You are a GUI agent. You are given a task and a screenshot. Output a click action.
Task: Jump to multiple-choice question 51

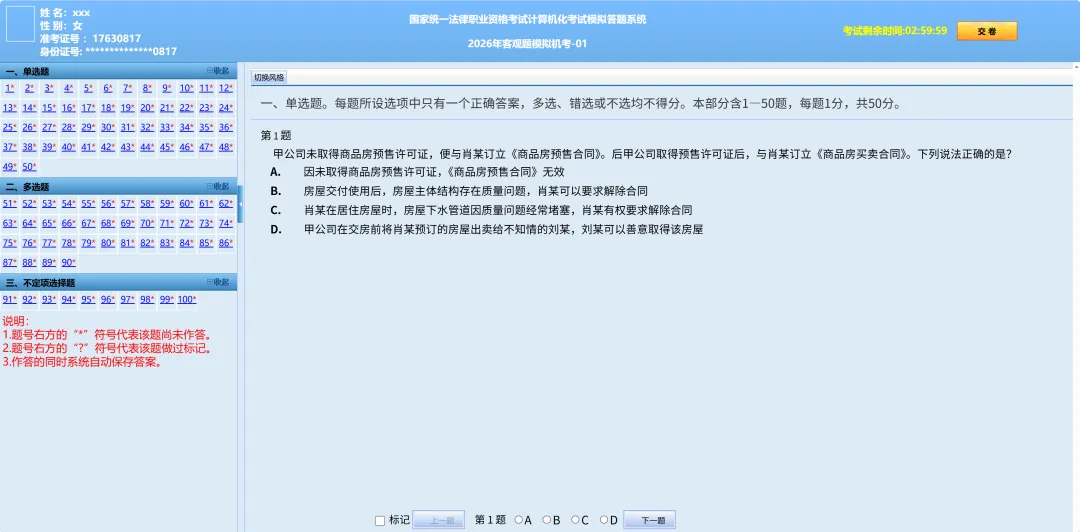pyautogui.click(x=10, y=203)
